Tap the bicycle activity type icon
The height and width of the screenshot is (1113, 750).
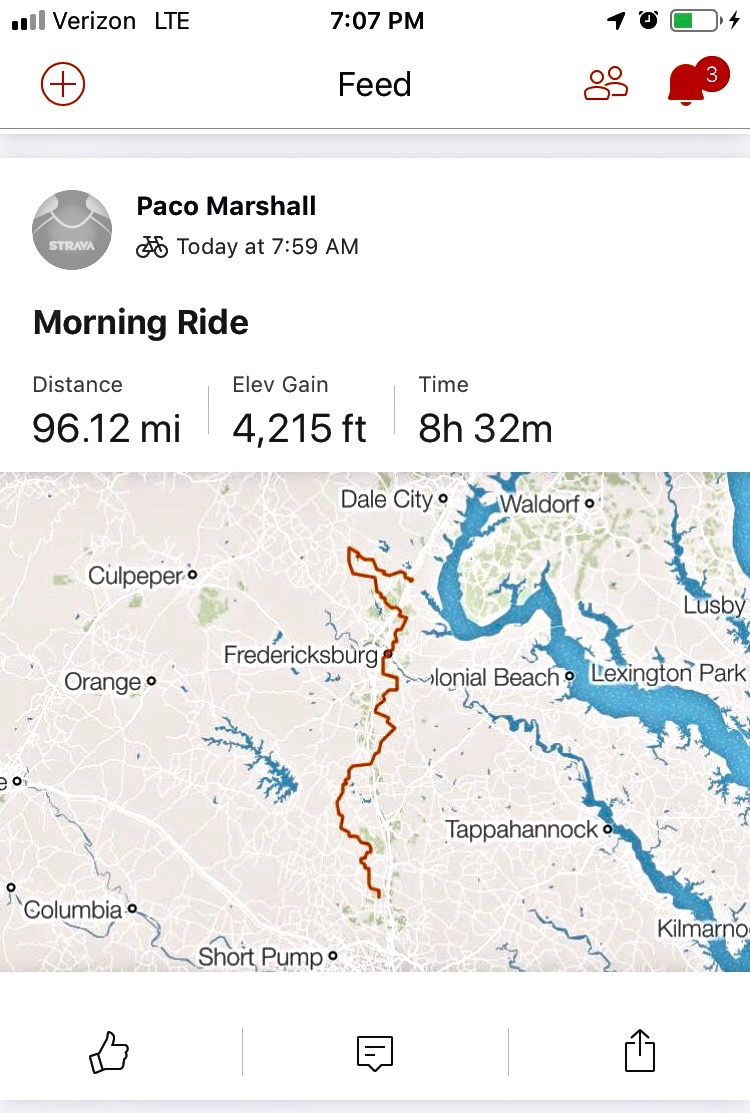pyautogui.click(x=152, y=247)
